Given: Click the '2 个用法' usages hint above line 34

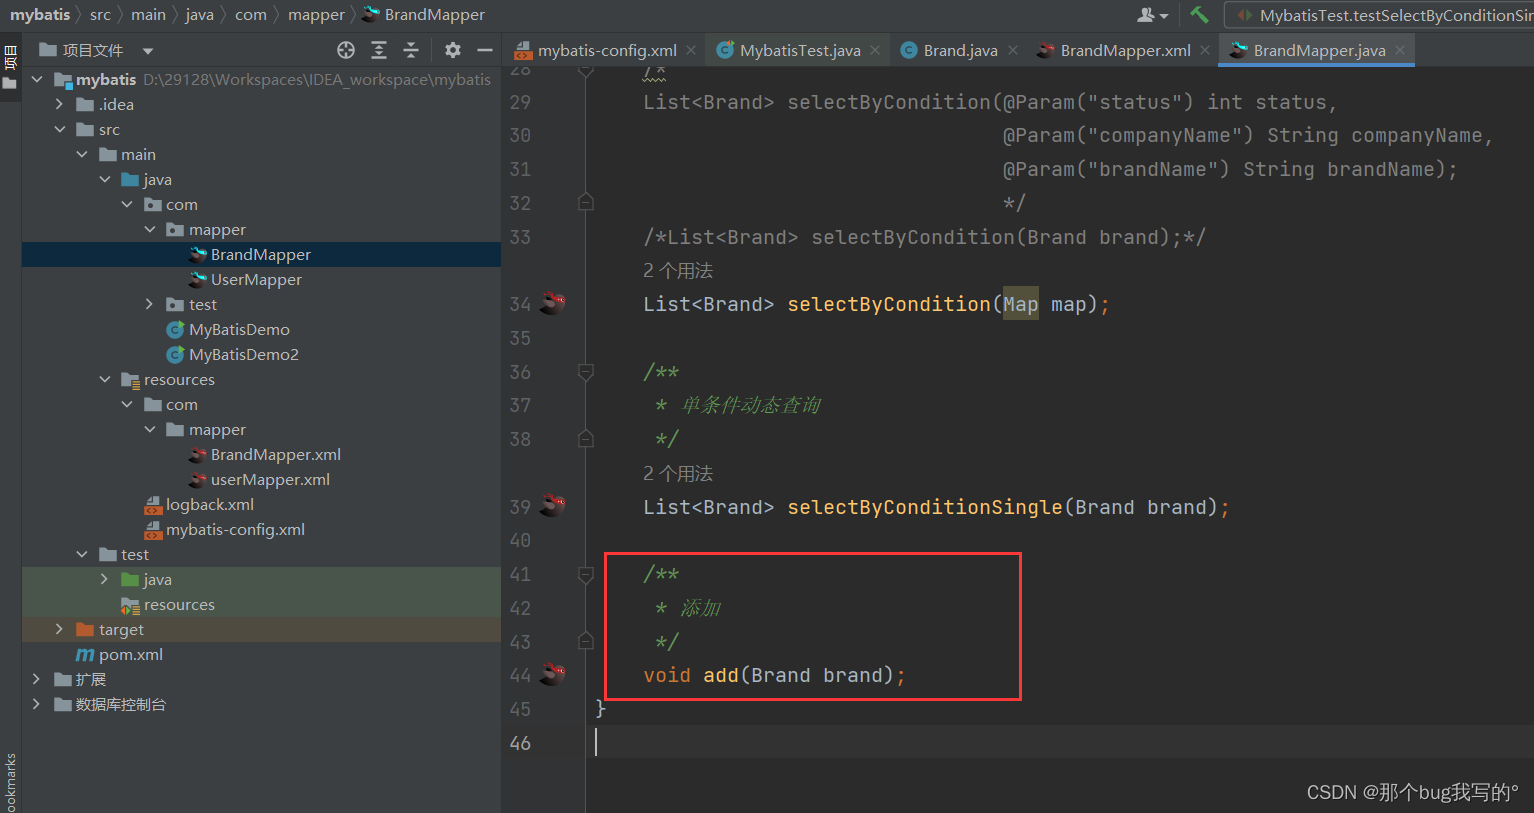Looking at the screenshot, I should tap(678, 271).
